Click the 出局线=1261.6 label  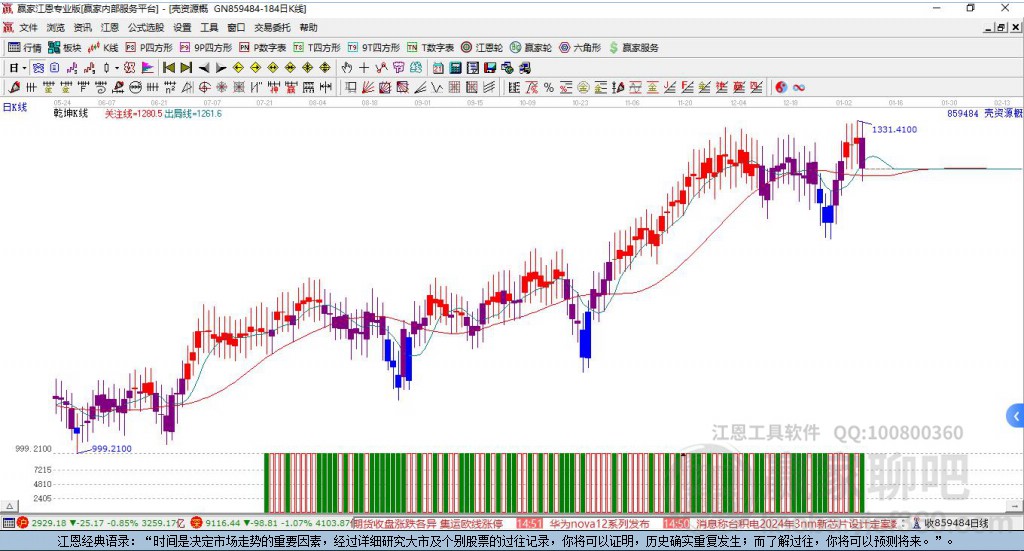click(x=193, y=114)
